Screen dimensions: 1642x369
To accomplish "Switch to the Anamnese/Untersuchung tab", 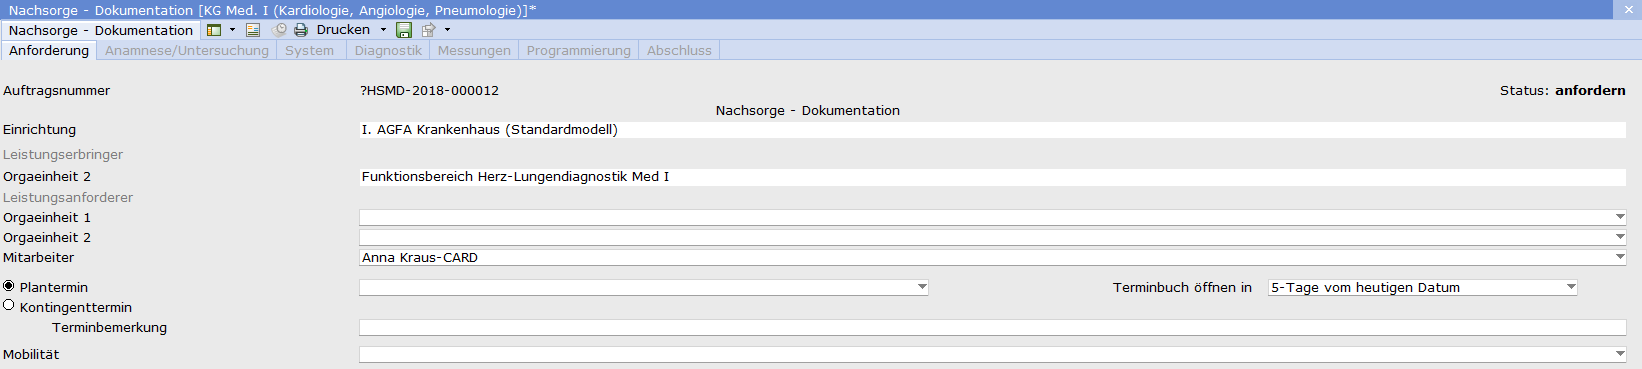I will [187, 50].
